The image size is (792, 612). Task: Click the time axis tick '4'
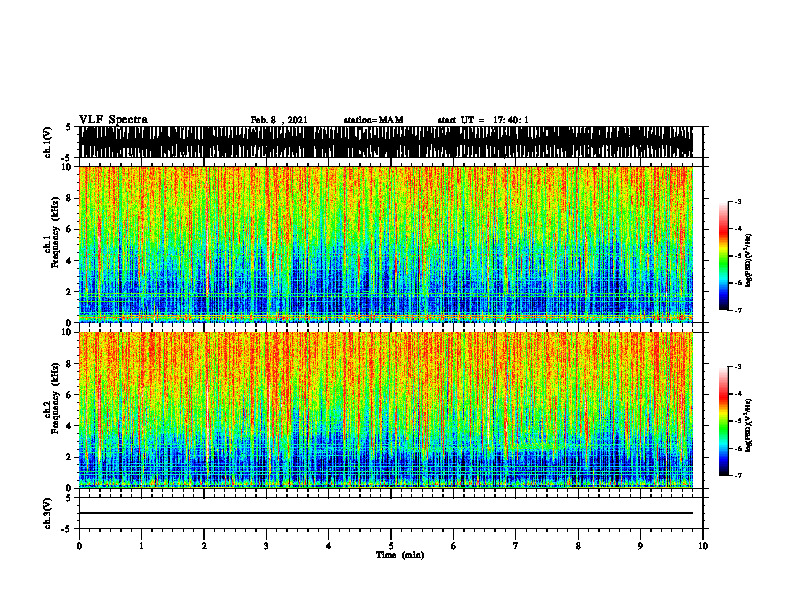[x=329, y=546]
